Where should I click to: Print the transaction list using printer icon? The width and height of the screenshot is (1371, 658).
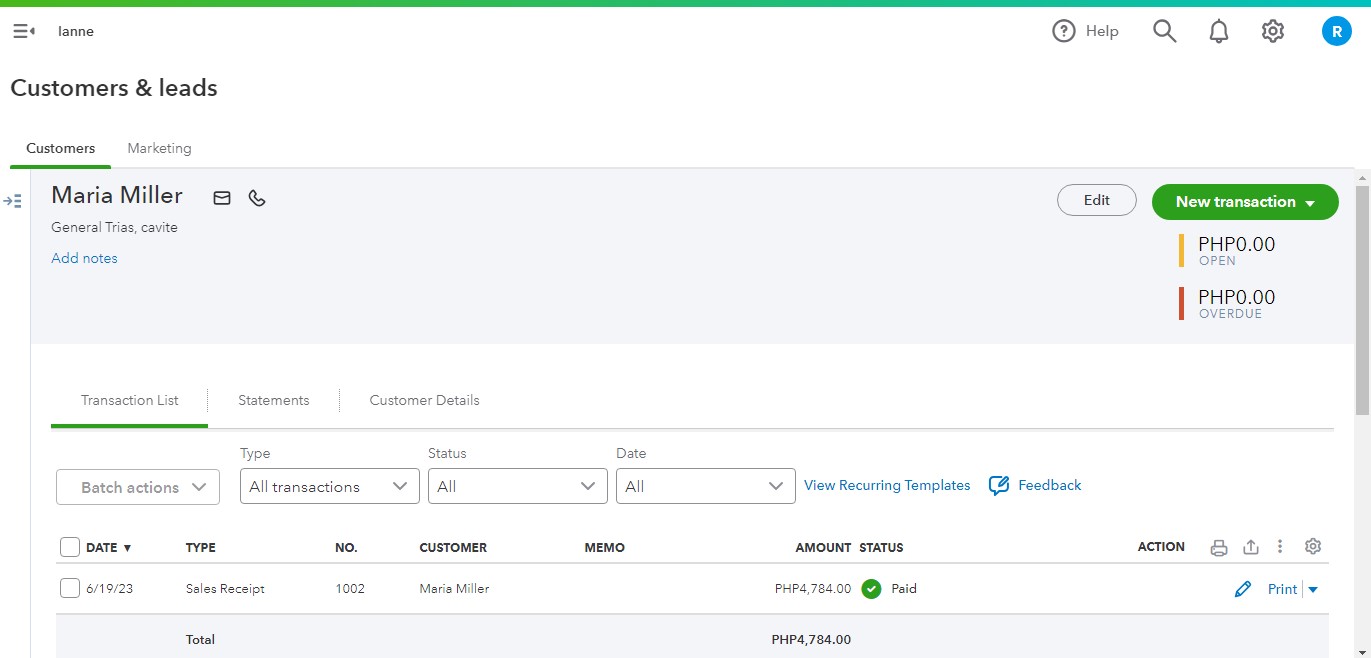[x=1218, y=547]
